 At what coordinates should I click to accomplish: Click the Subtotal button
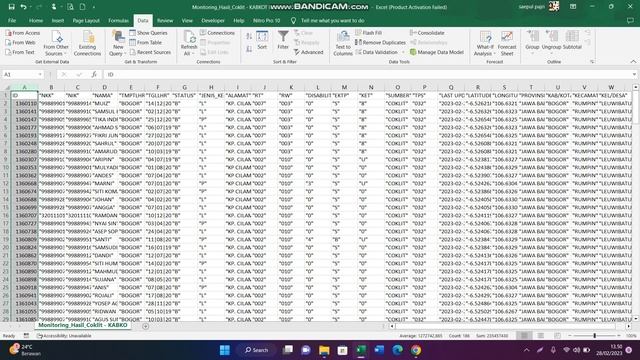[x=572, y=41]
